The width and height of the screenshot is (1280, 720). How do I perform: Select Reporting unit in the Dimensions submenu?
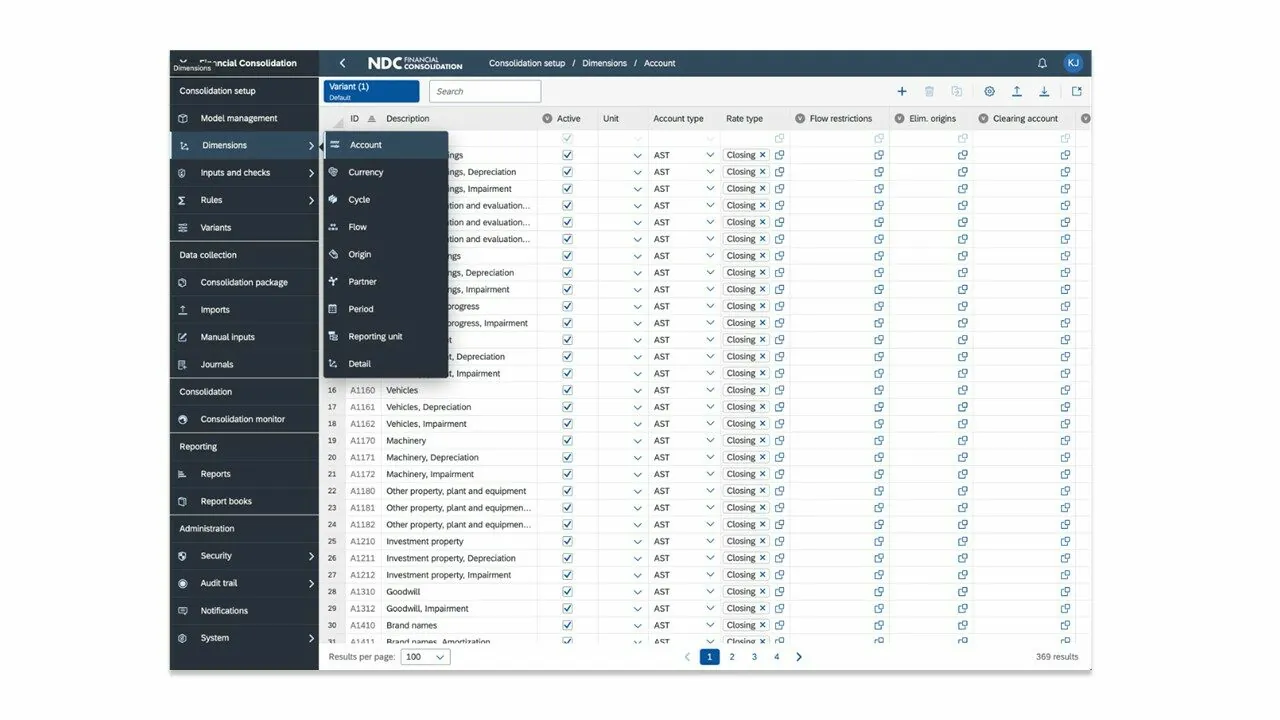(375, 337)
